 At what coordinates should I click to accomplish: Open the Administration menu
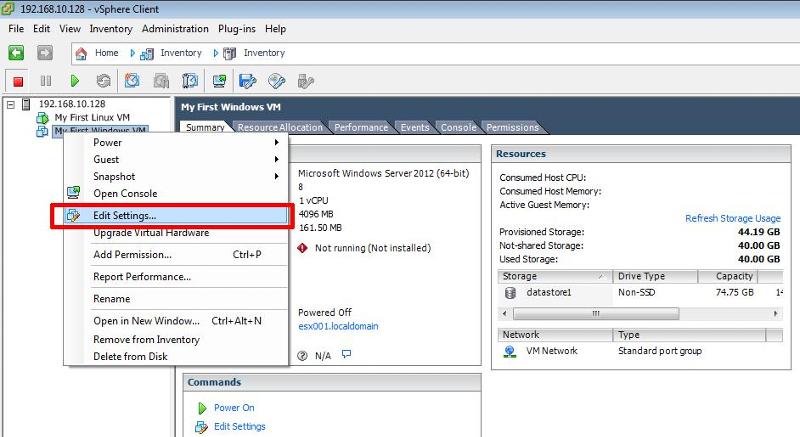pyautogui.click(x=175, y=29)
